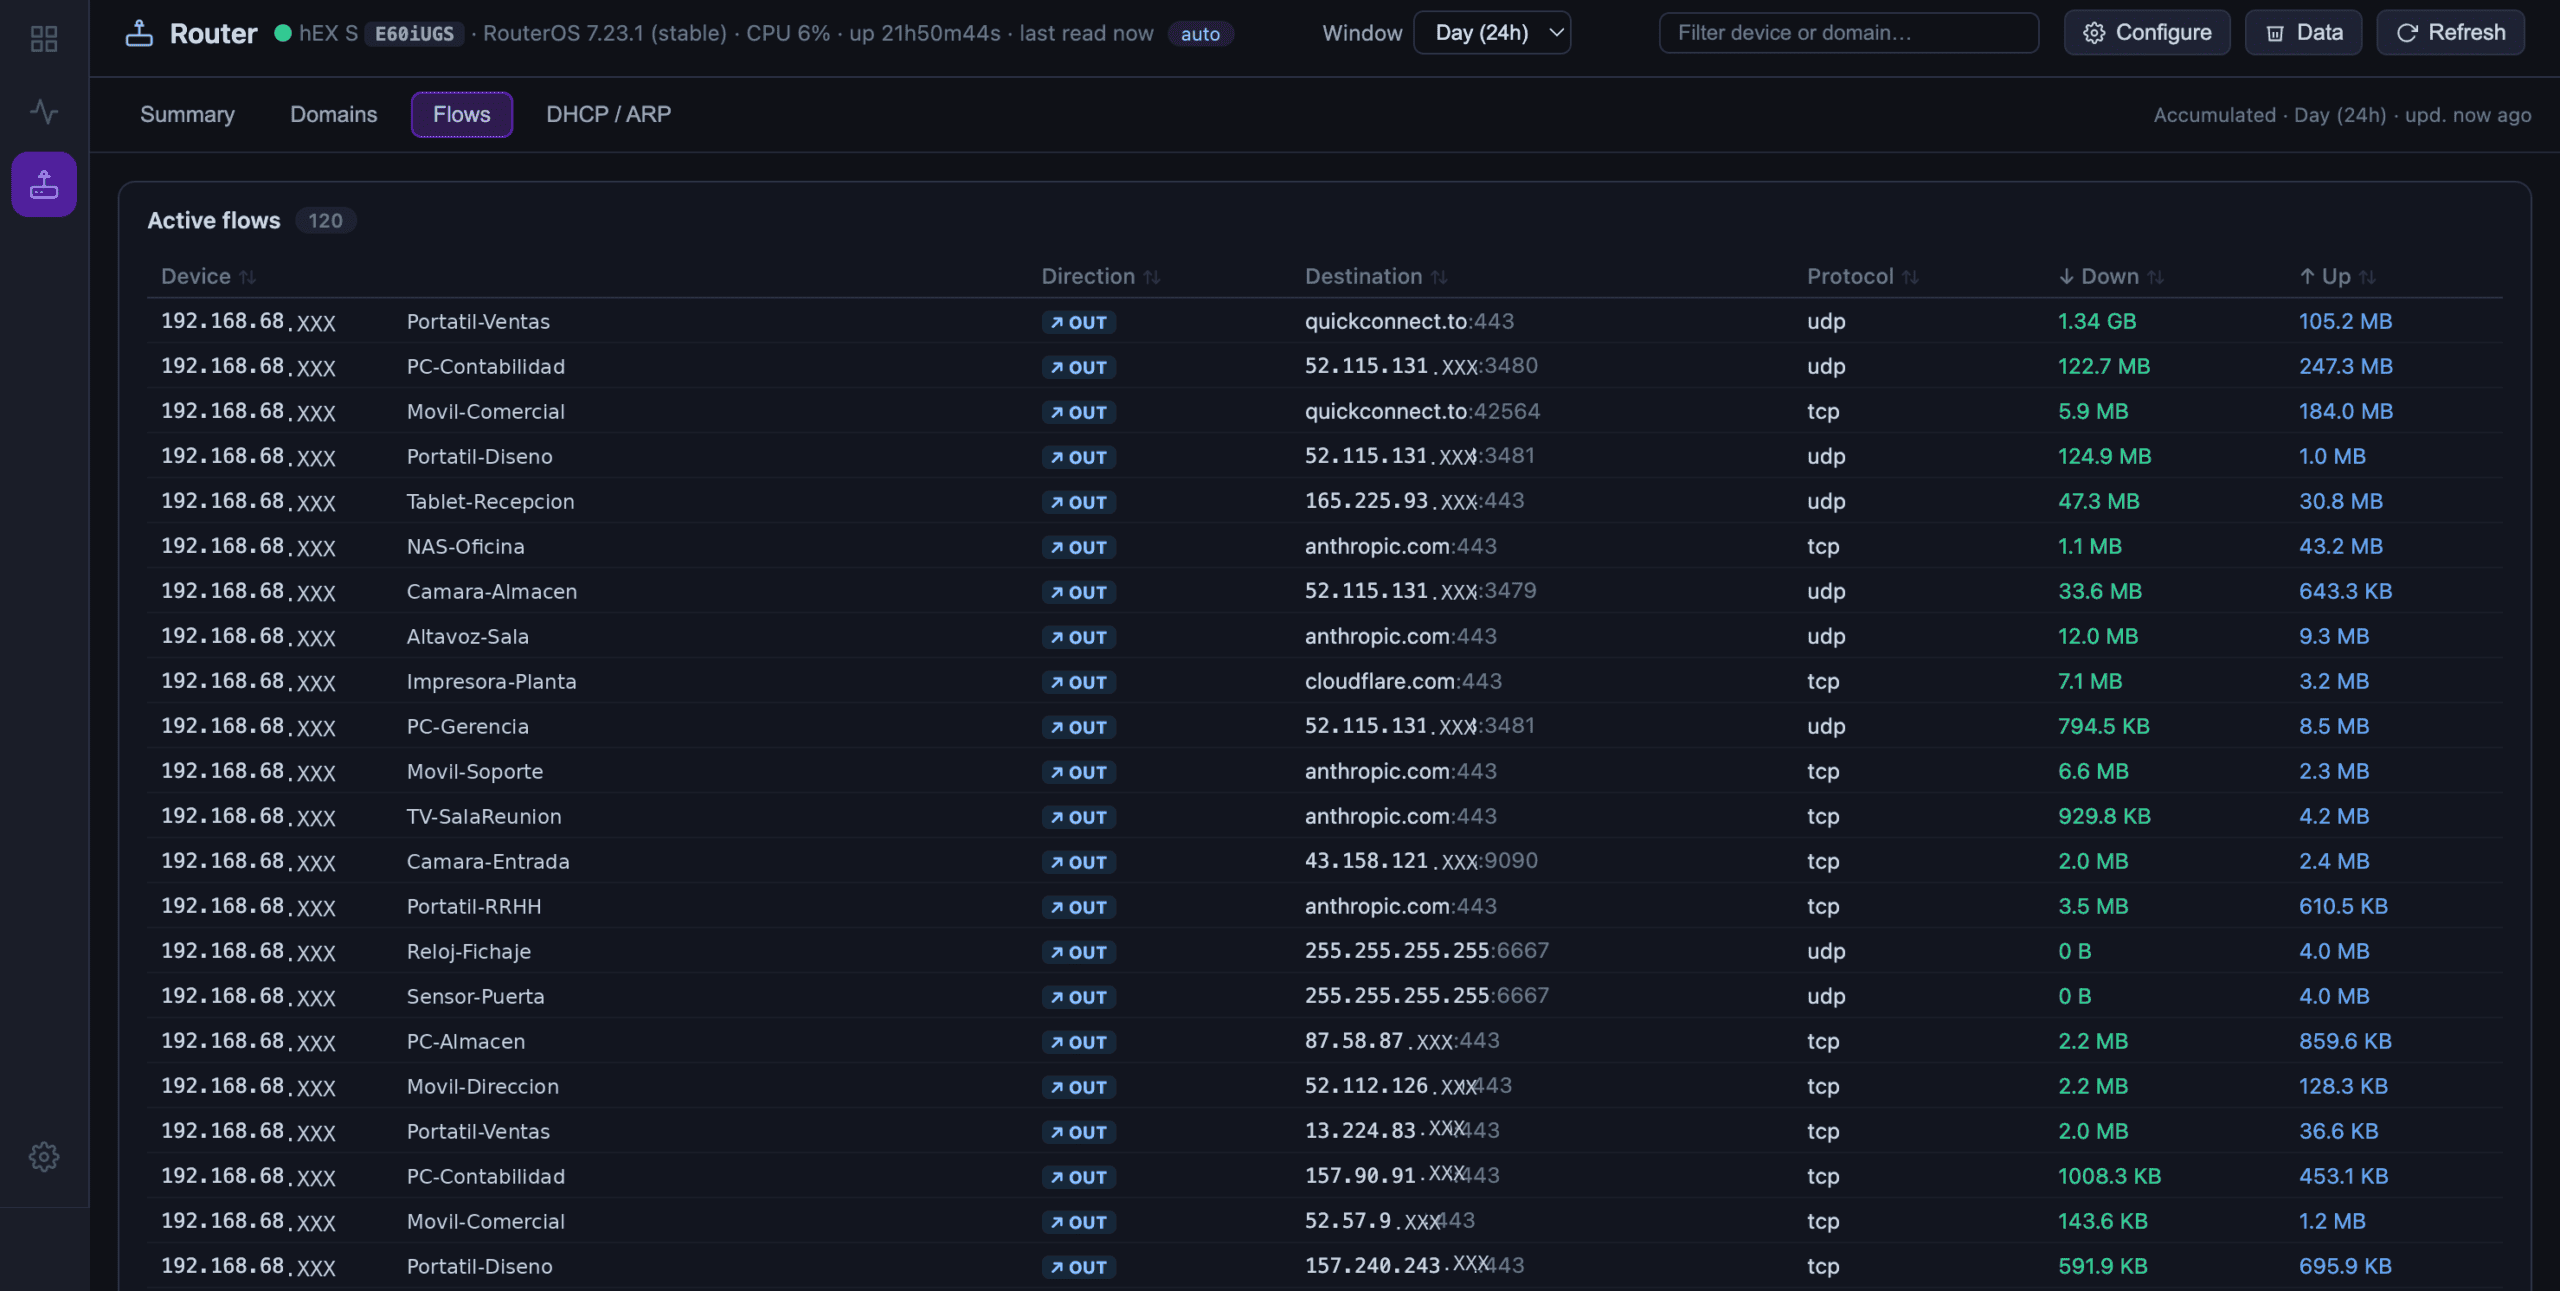Click the 1.34 GB download value
This screenshot has width=2560, height=1291.
click(x=2096, y=321)
